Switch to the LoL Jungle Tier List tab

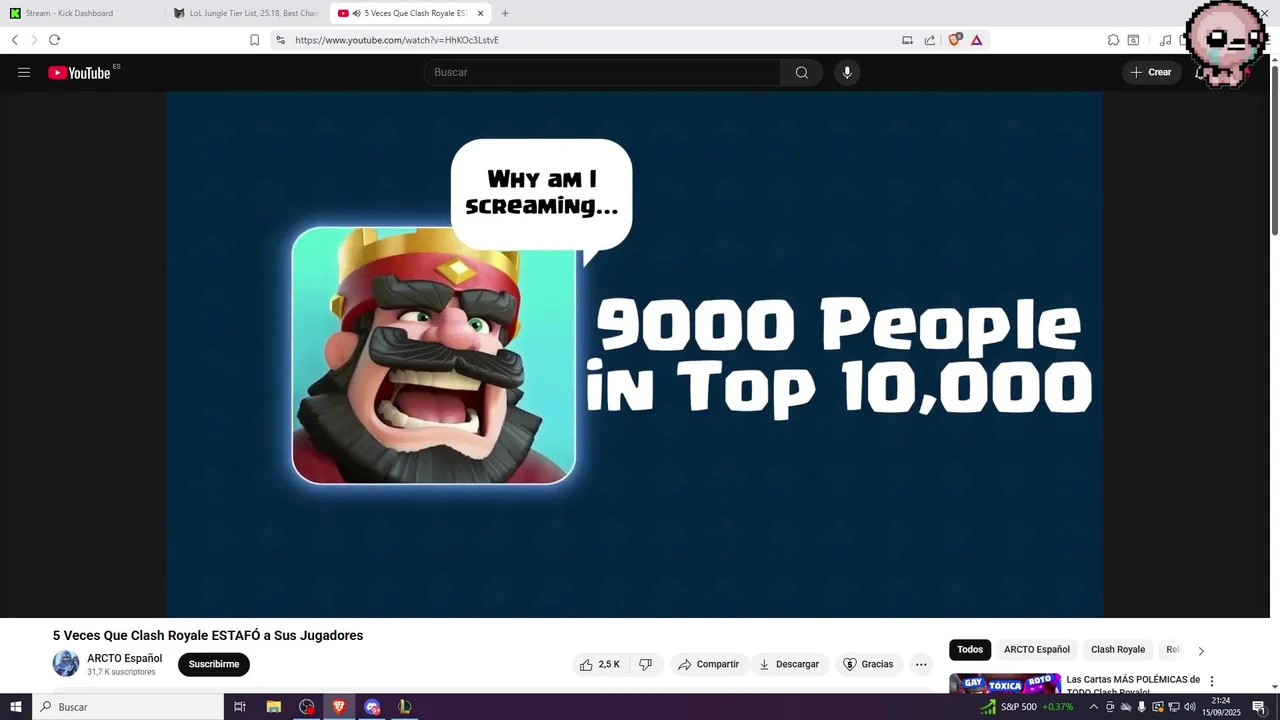click(247, 13)
